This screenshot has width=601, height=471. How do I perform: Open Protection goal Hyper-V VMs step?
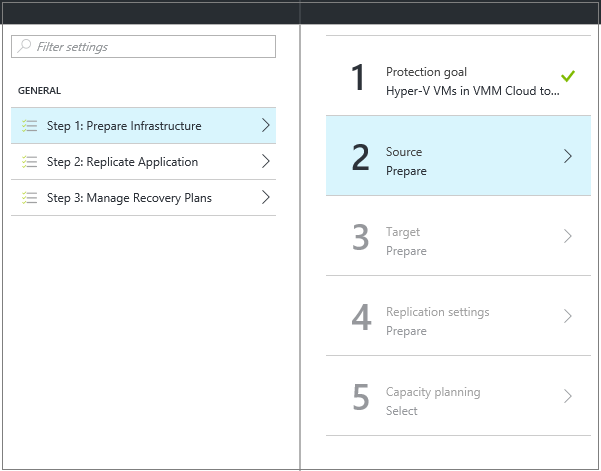pos(472,81)
